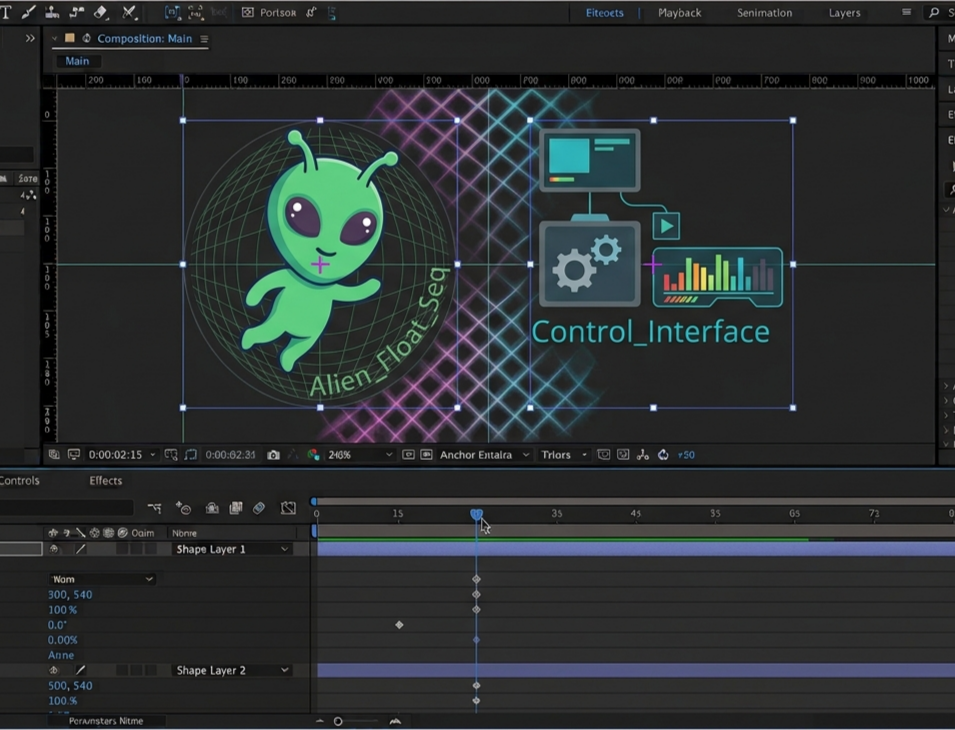Click the motion blur stacked icon
Screen dimensions: 955x730
[236, 507]
